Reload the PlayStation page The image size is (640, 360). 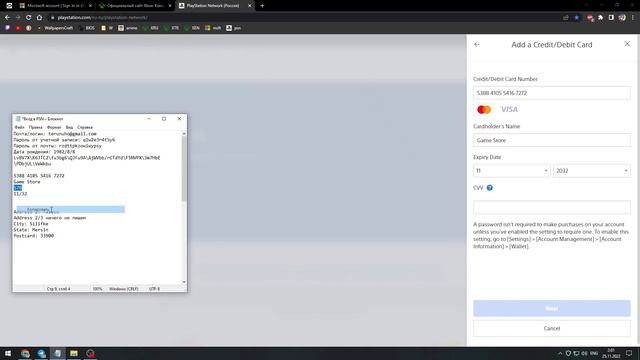pyautogui.click(x=29, y=18)
